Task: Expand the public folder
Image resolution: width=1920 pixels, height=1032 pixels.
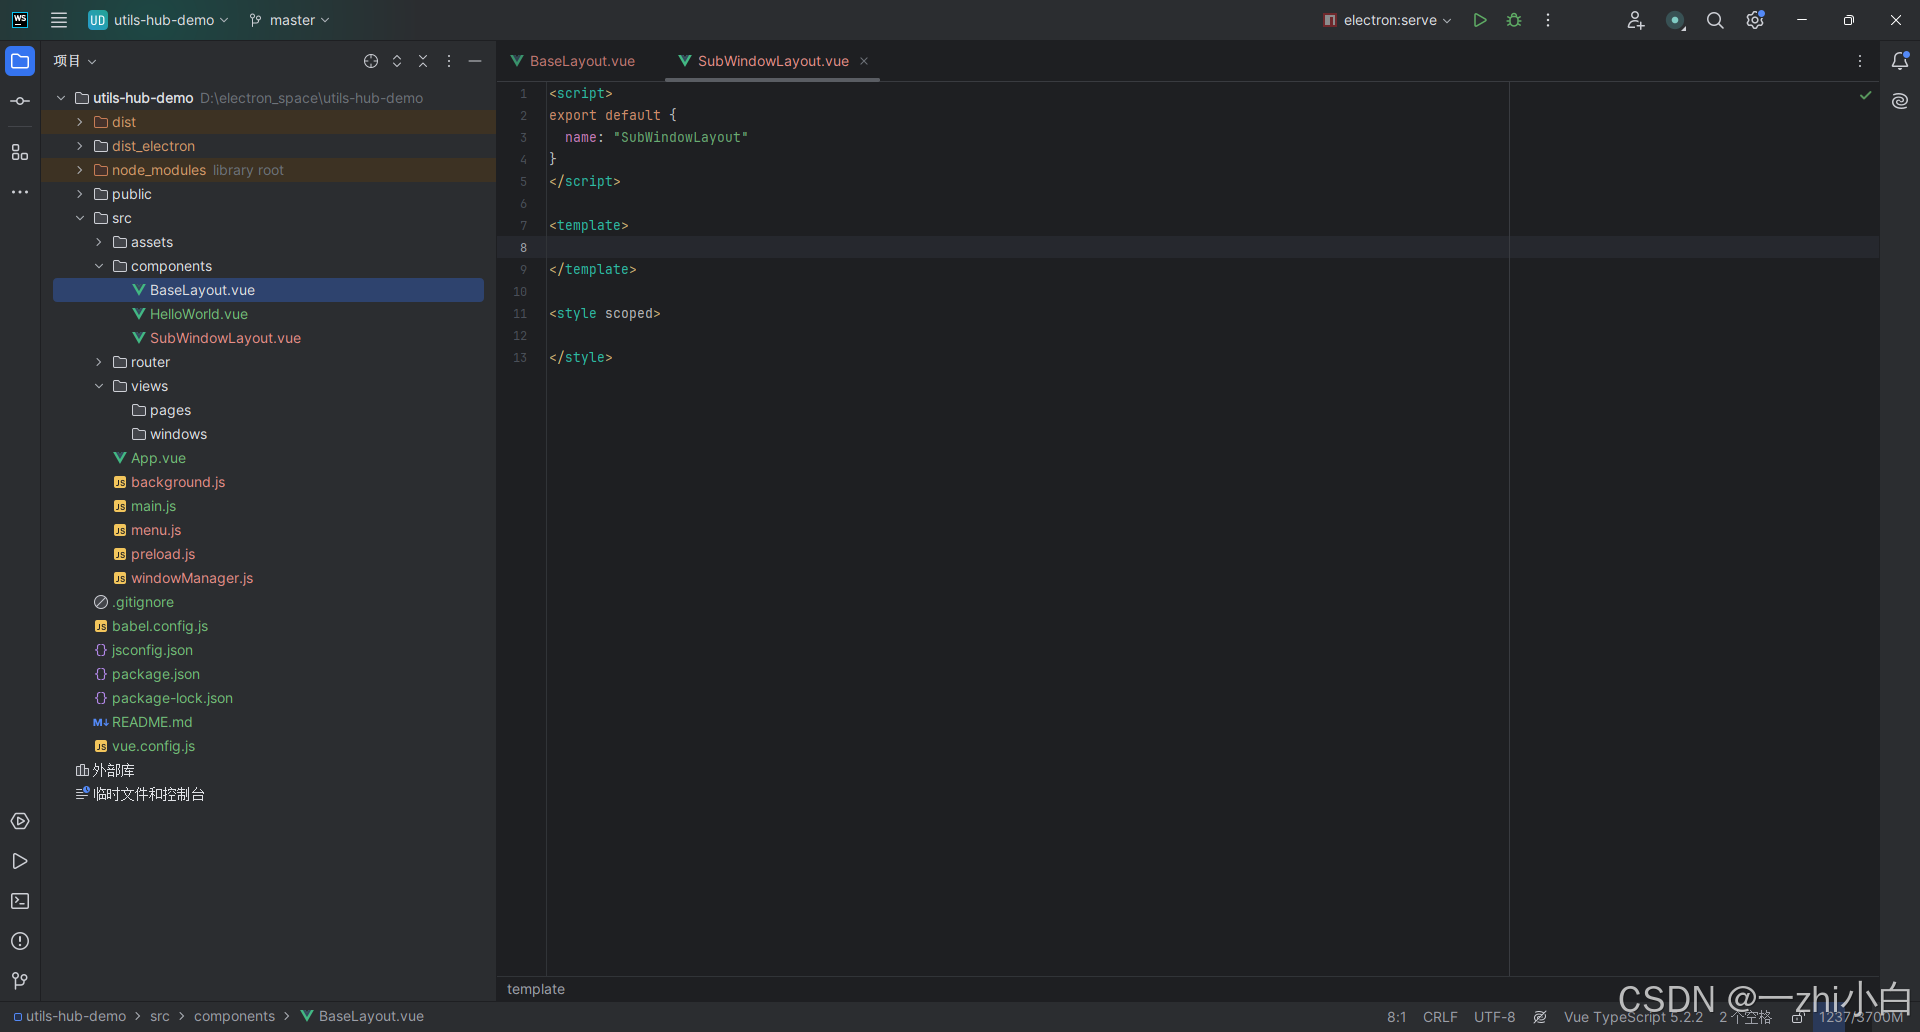Action: click(x=80, y=194)
